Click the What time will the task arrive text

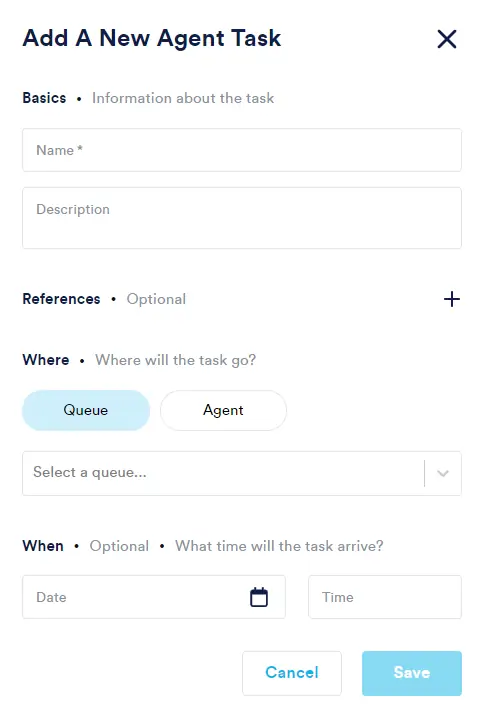(279, 546)
